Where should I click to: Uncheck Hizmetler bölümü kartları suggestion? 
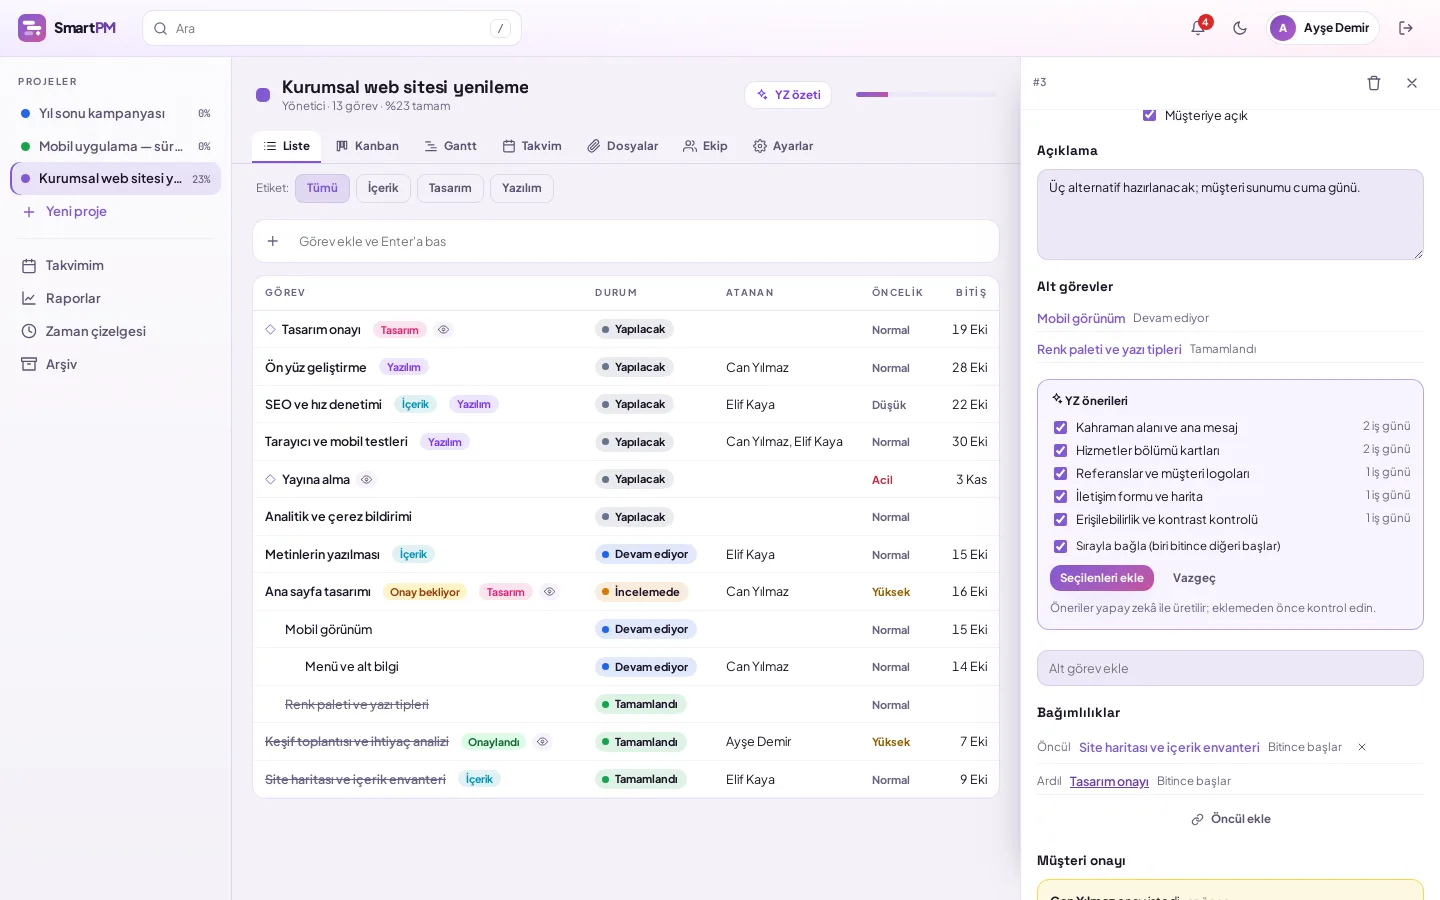pos(1061,451)
